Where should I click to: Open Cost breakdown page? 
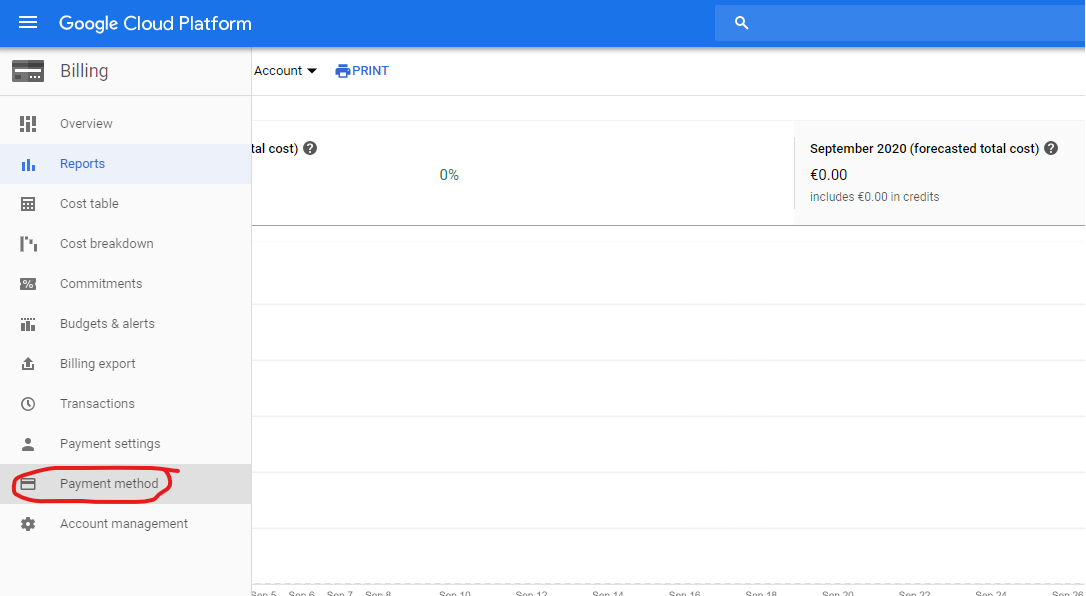[x=125, y=244]
